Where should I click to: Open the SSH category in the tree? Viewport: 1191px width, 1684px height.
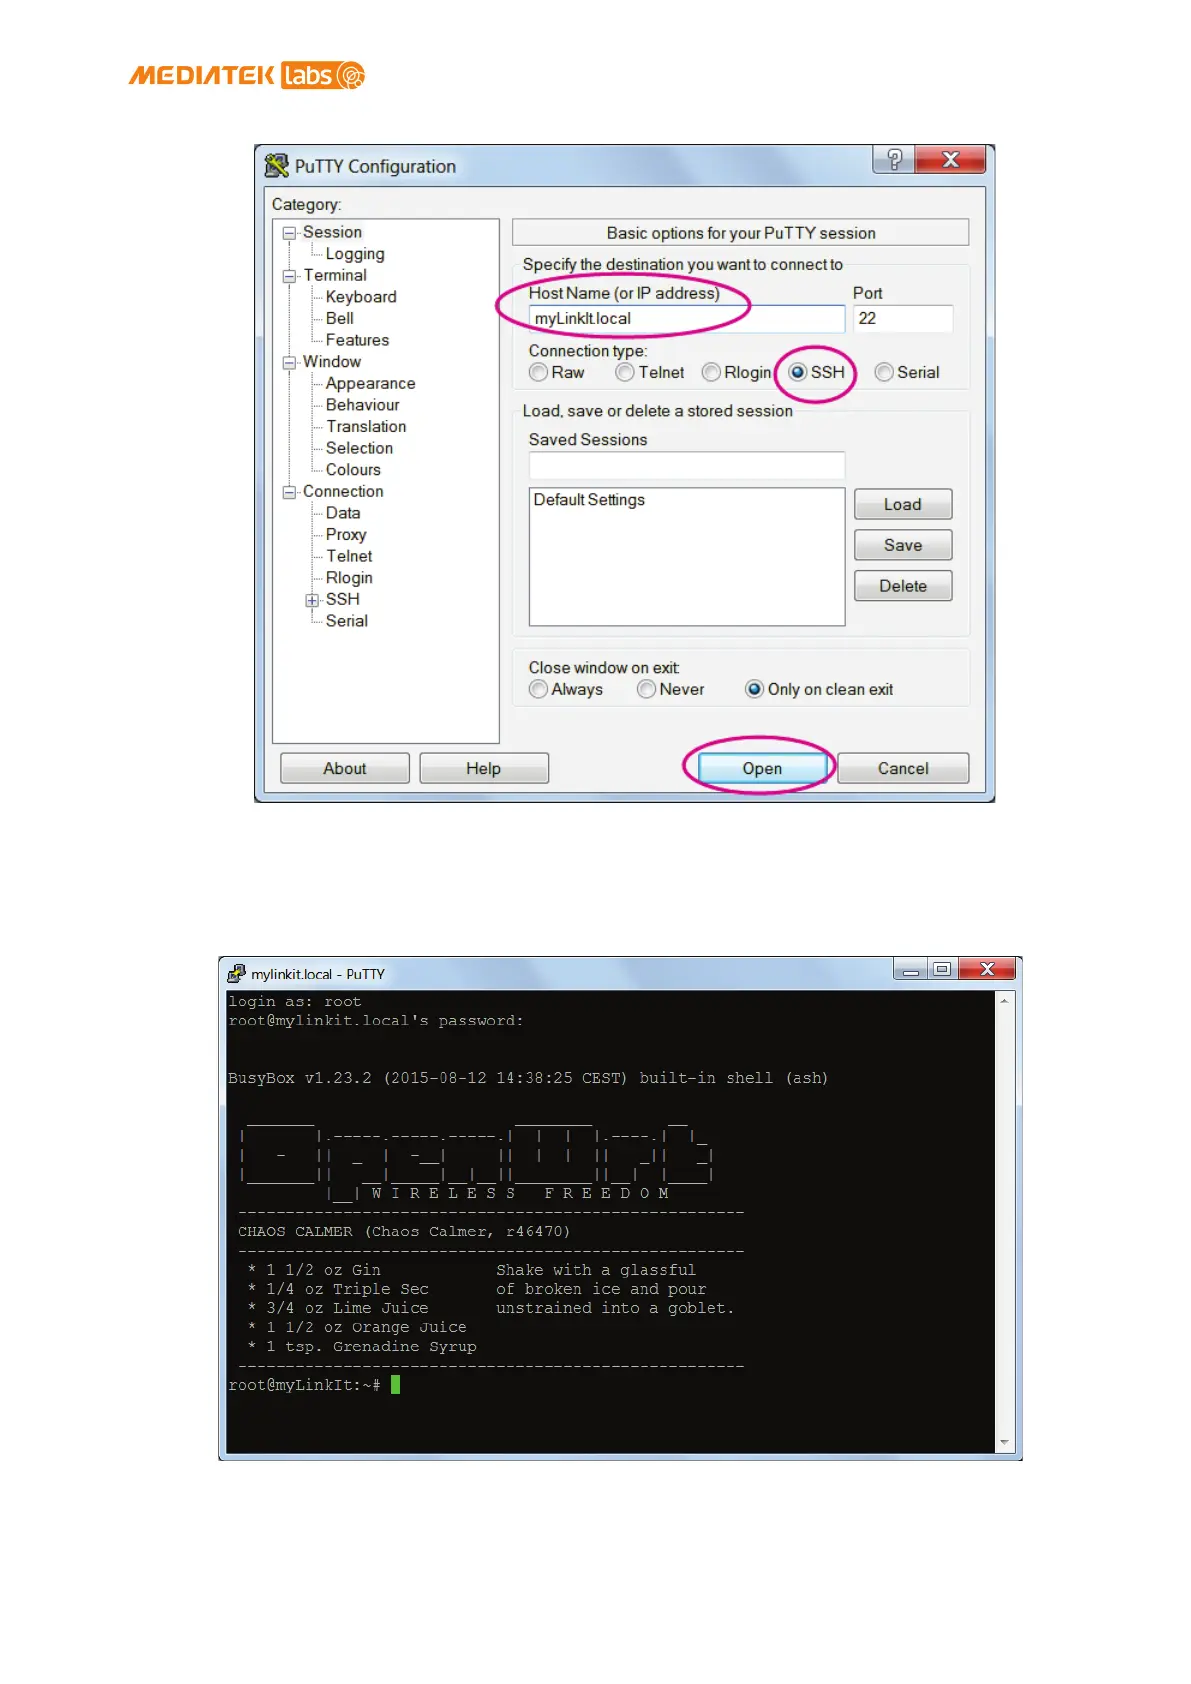[x=342, y=599]
